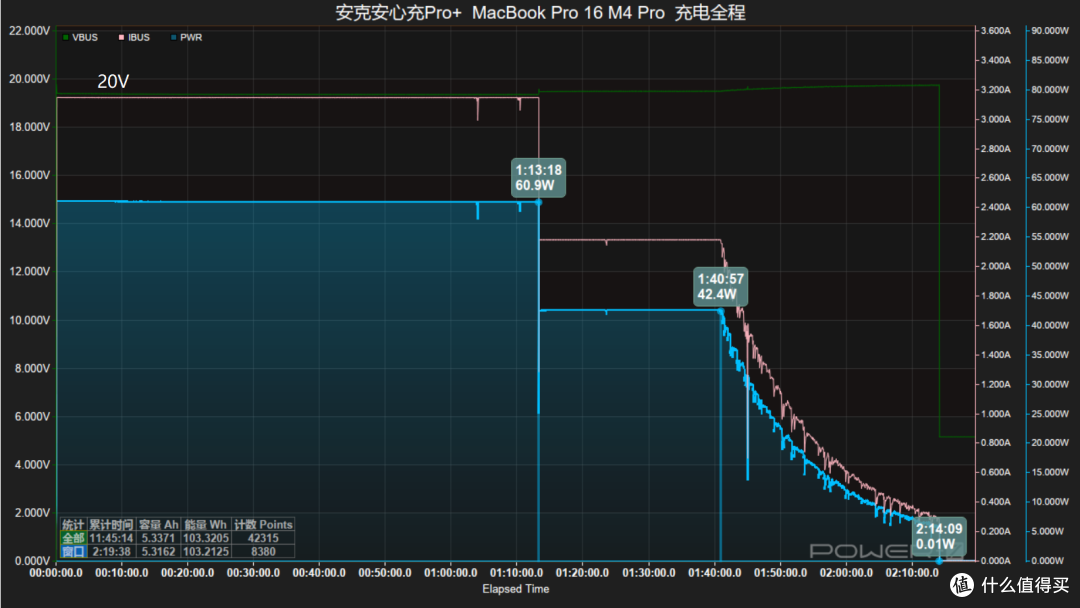Click the "计数 Points" column header

point(263,525)
